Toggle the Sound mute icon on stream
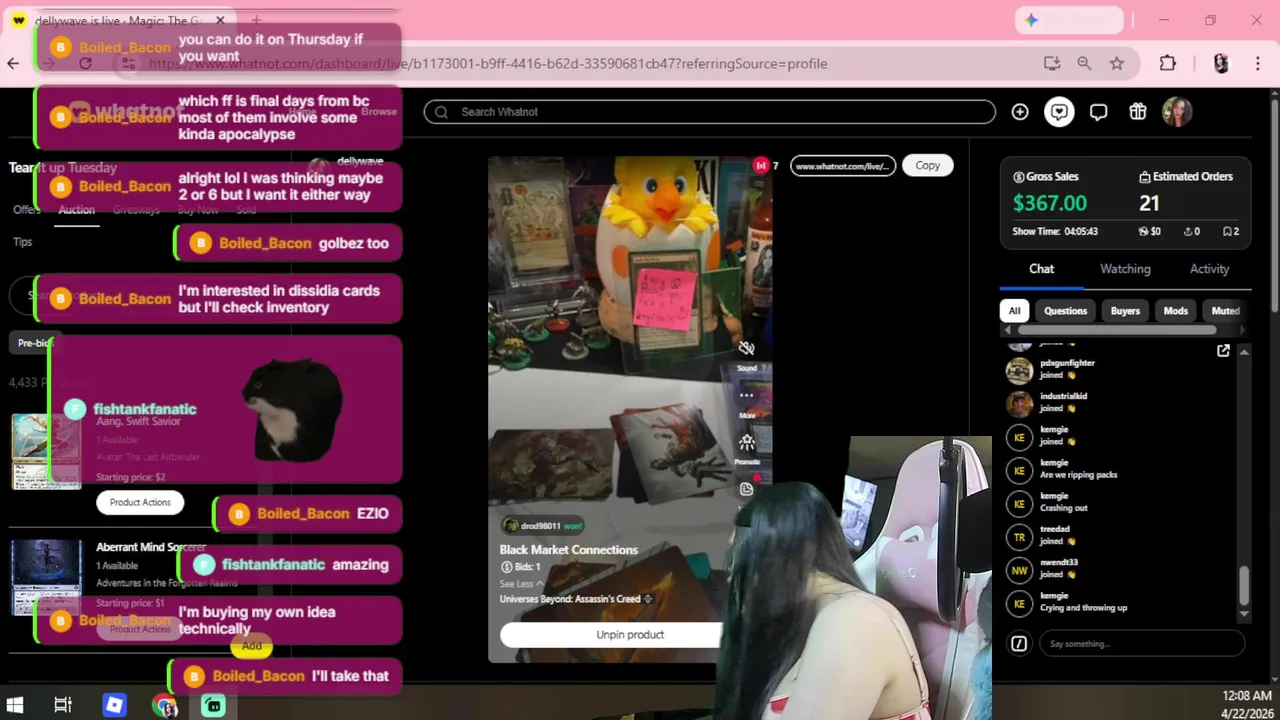Viewport: 1280px width, 720px height. point(746,349)
